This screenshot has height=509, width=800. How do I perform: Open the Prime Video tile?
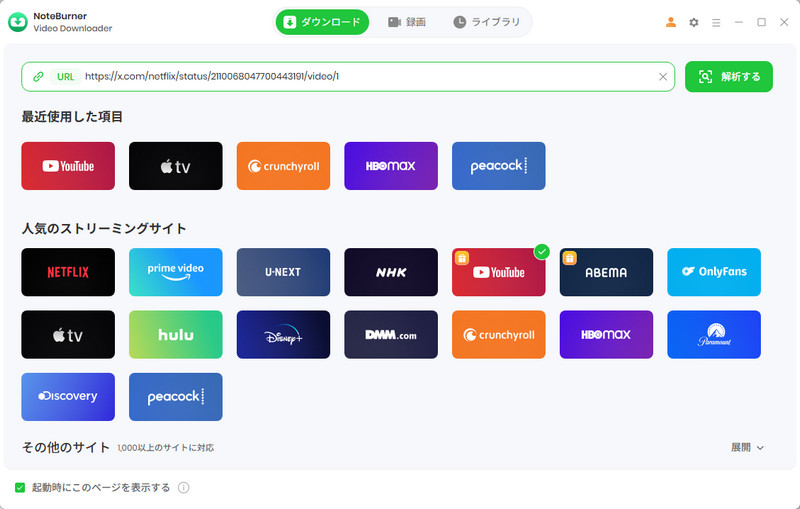pos(176,272)
